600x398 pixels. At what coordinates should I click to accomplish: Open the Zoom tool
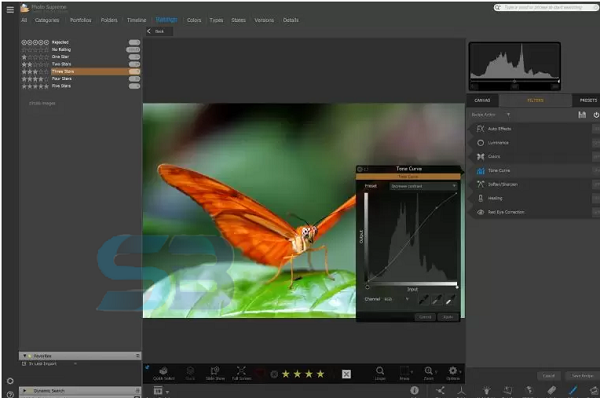pyautogui.click(x=429, y=373)
